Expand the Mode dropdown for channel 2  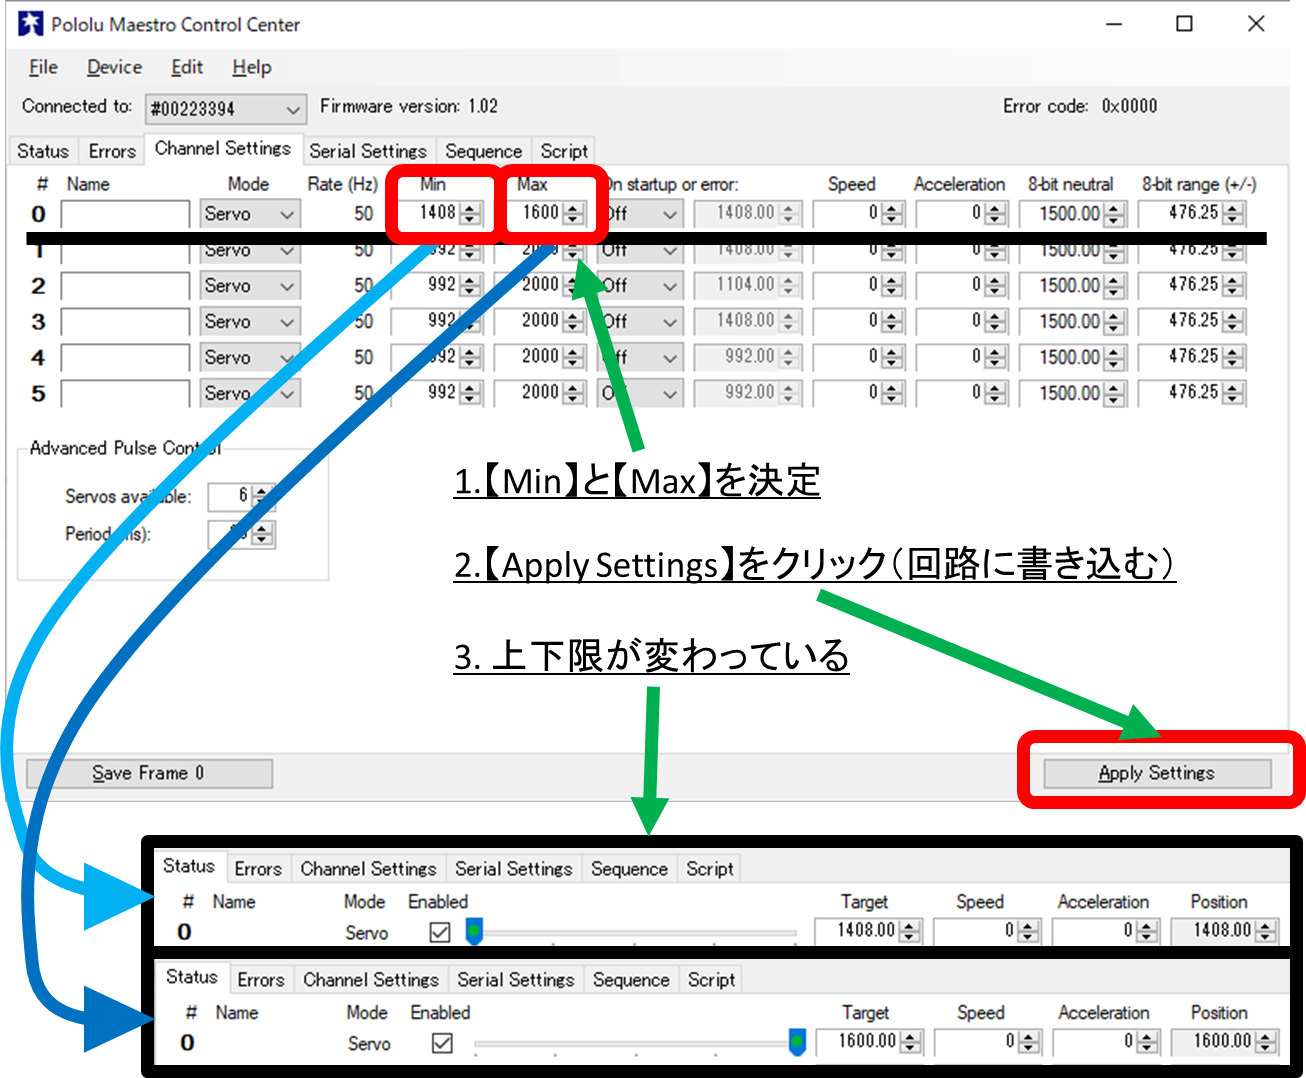tap(250, 286)
